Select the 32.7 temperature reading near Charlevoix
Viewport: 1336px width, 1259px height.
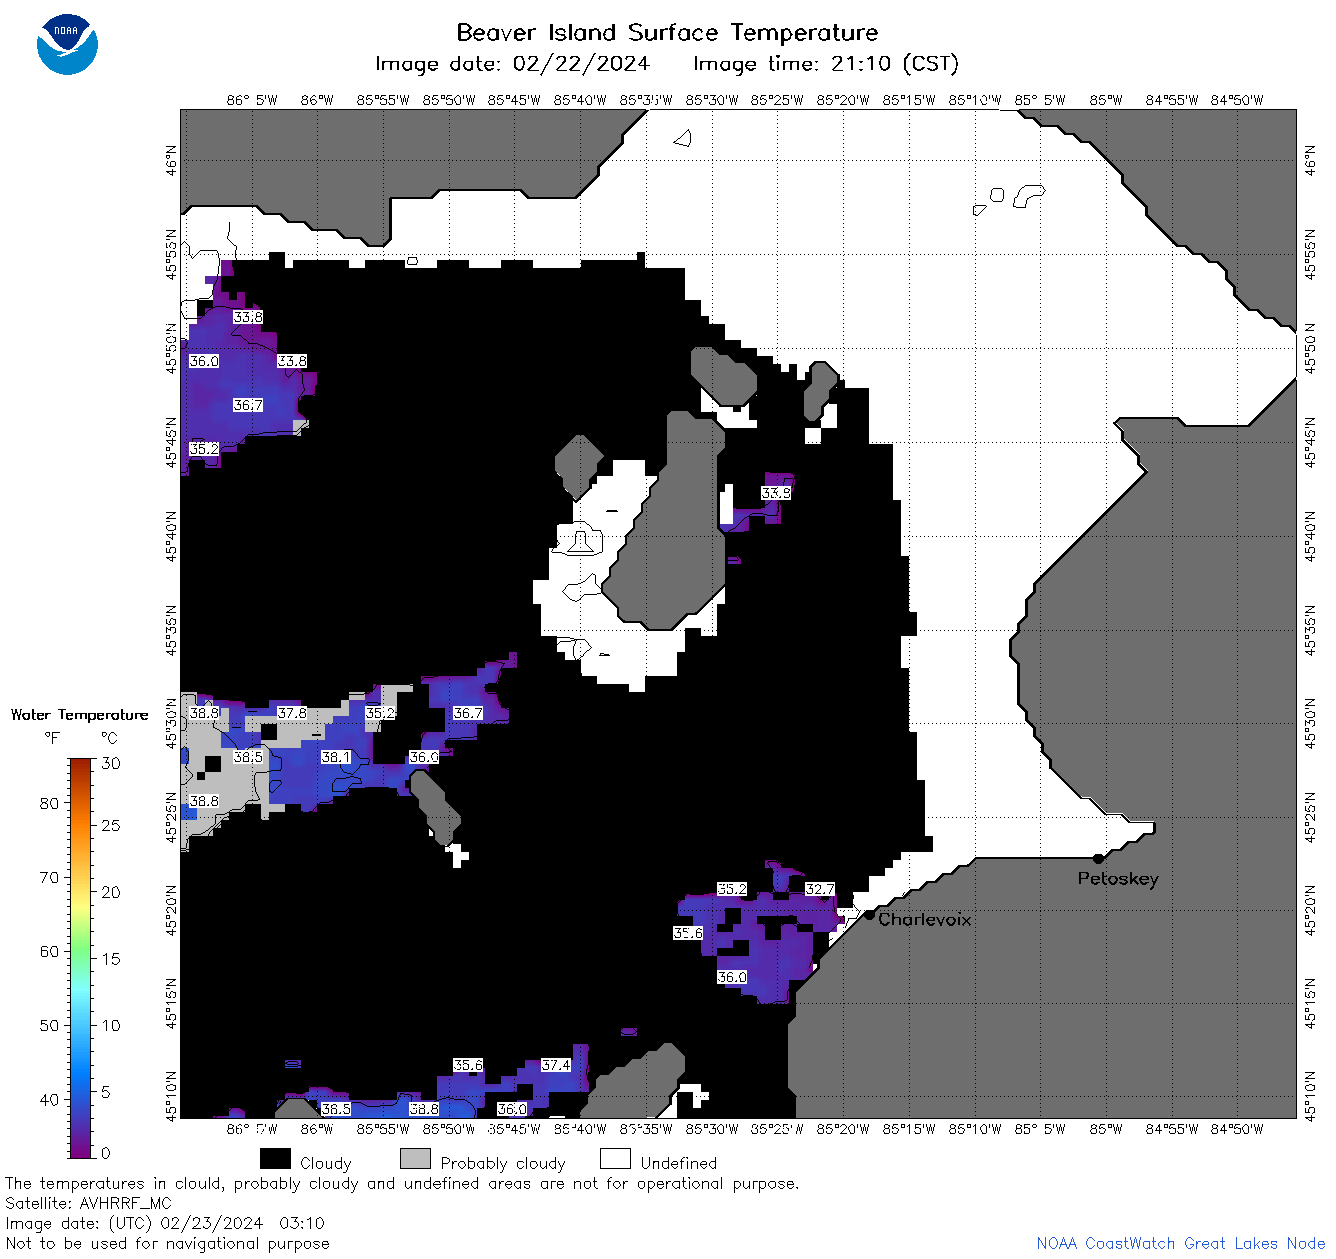point(820,889)
